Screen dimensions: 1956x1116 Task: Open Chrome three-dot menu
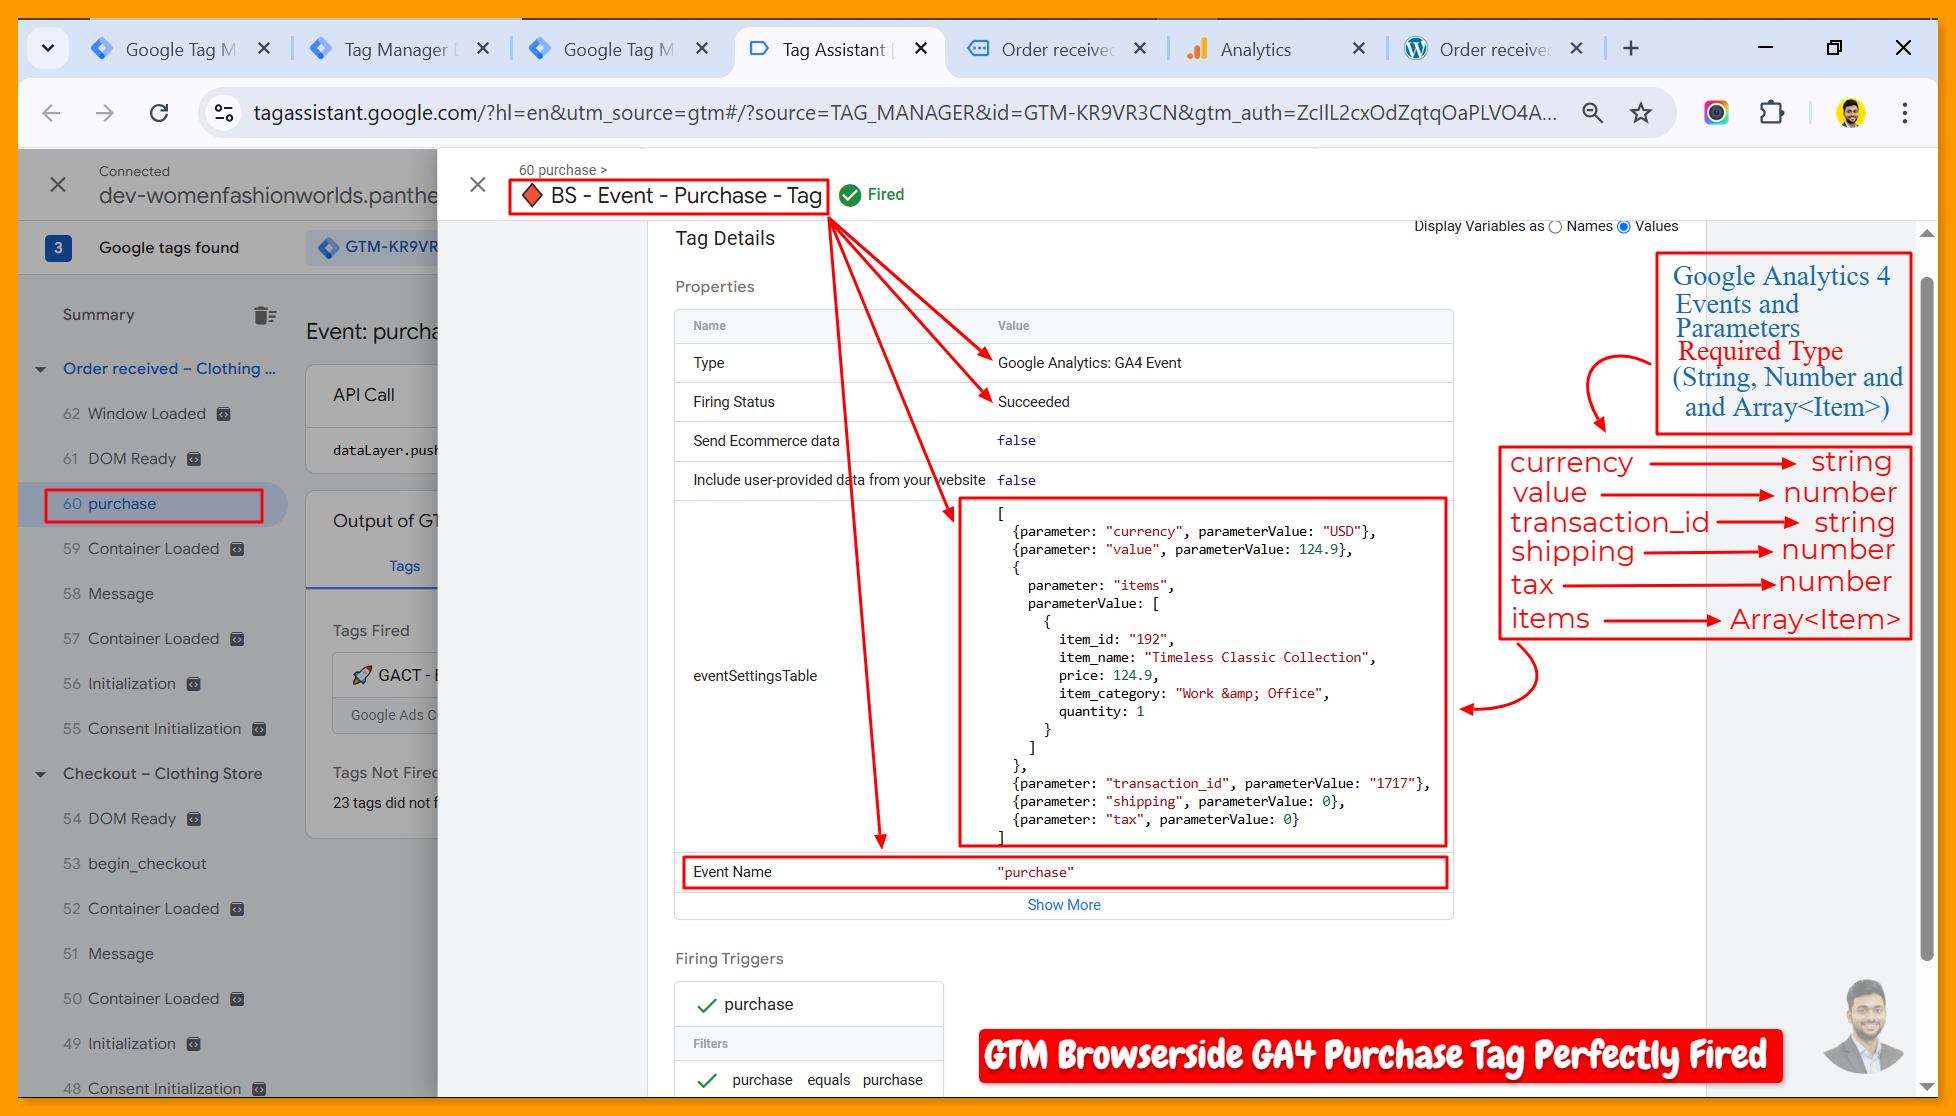1904,113
